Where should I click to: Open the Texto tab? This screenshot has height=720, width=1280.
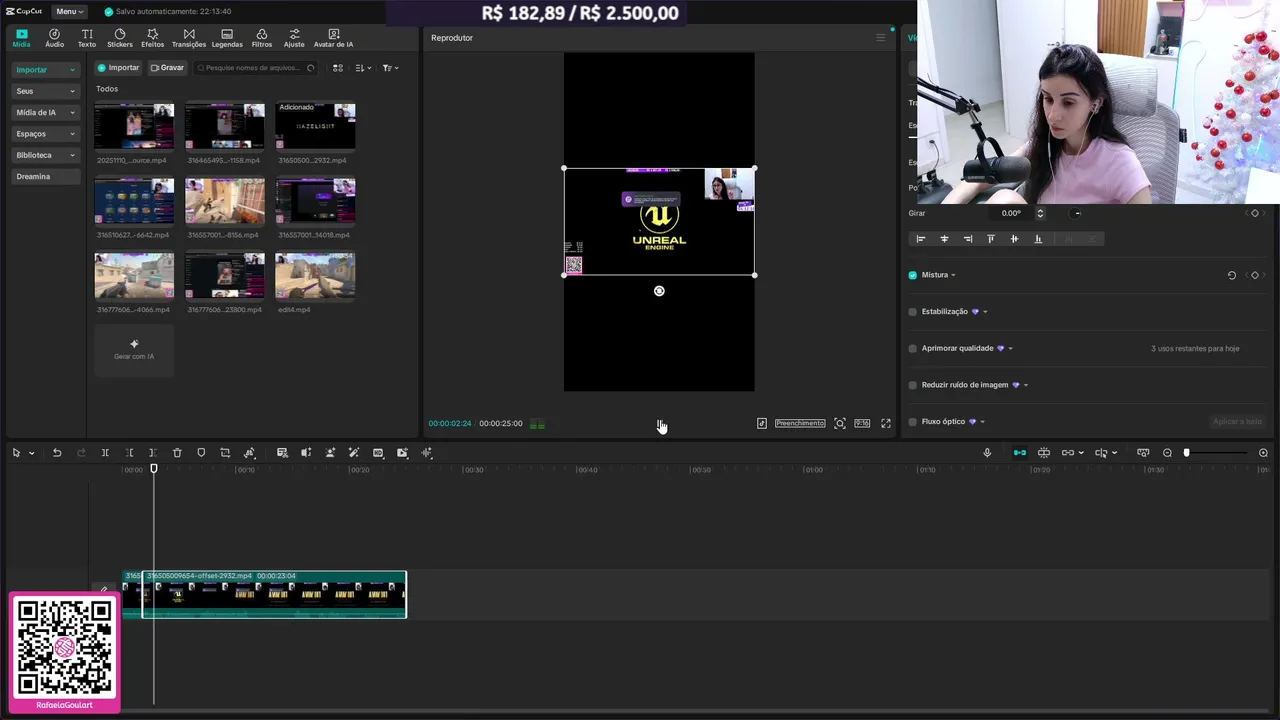point(87,38)
